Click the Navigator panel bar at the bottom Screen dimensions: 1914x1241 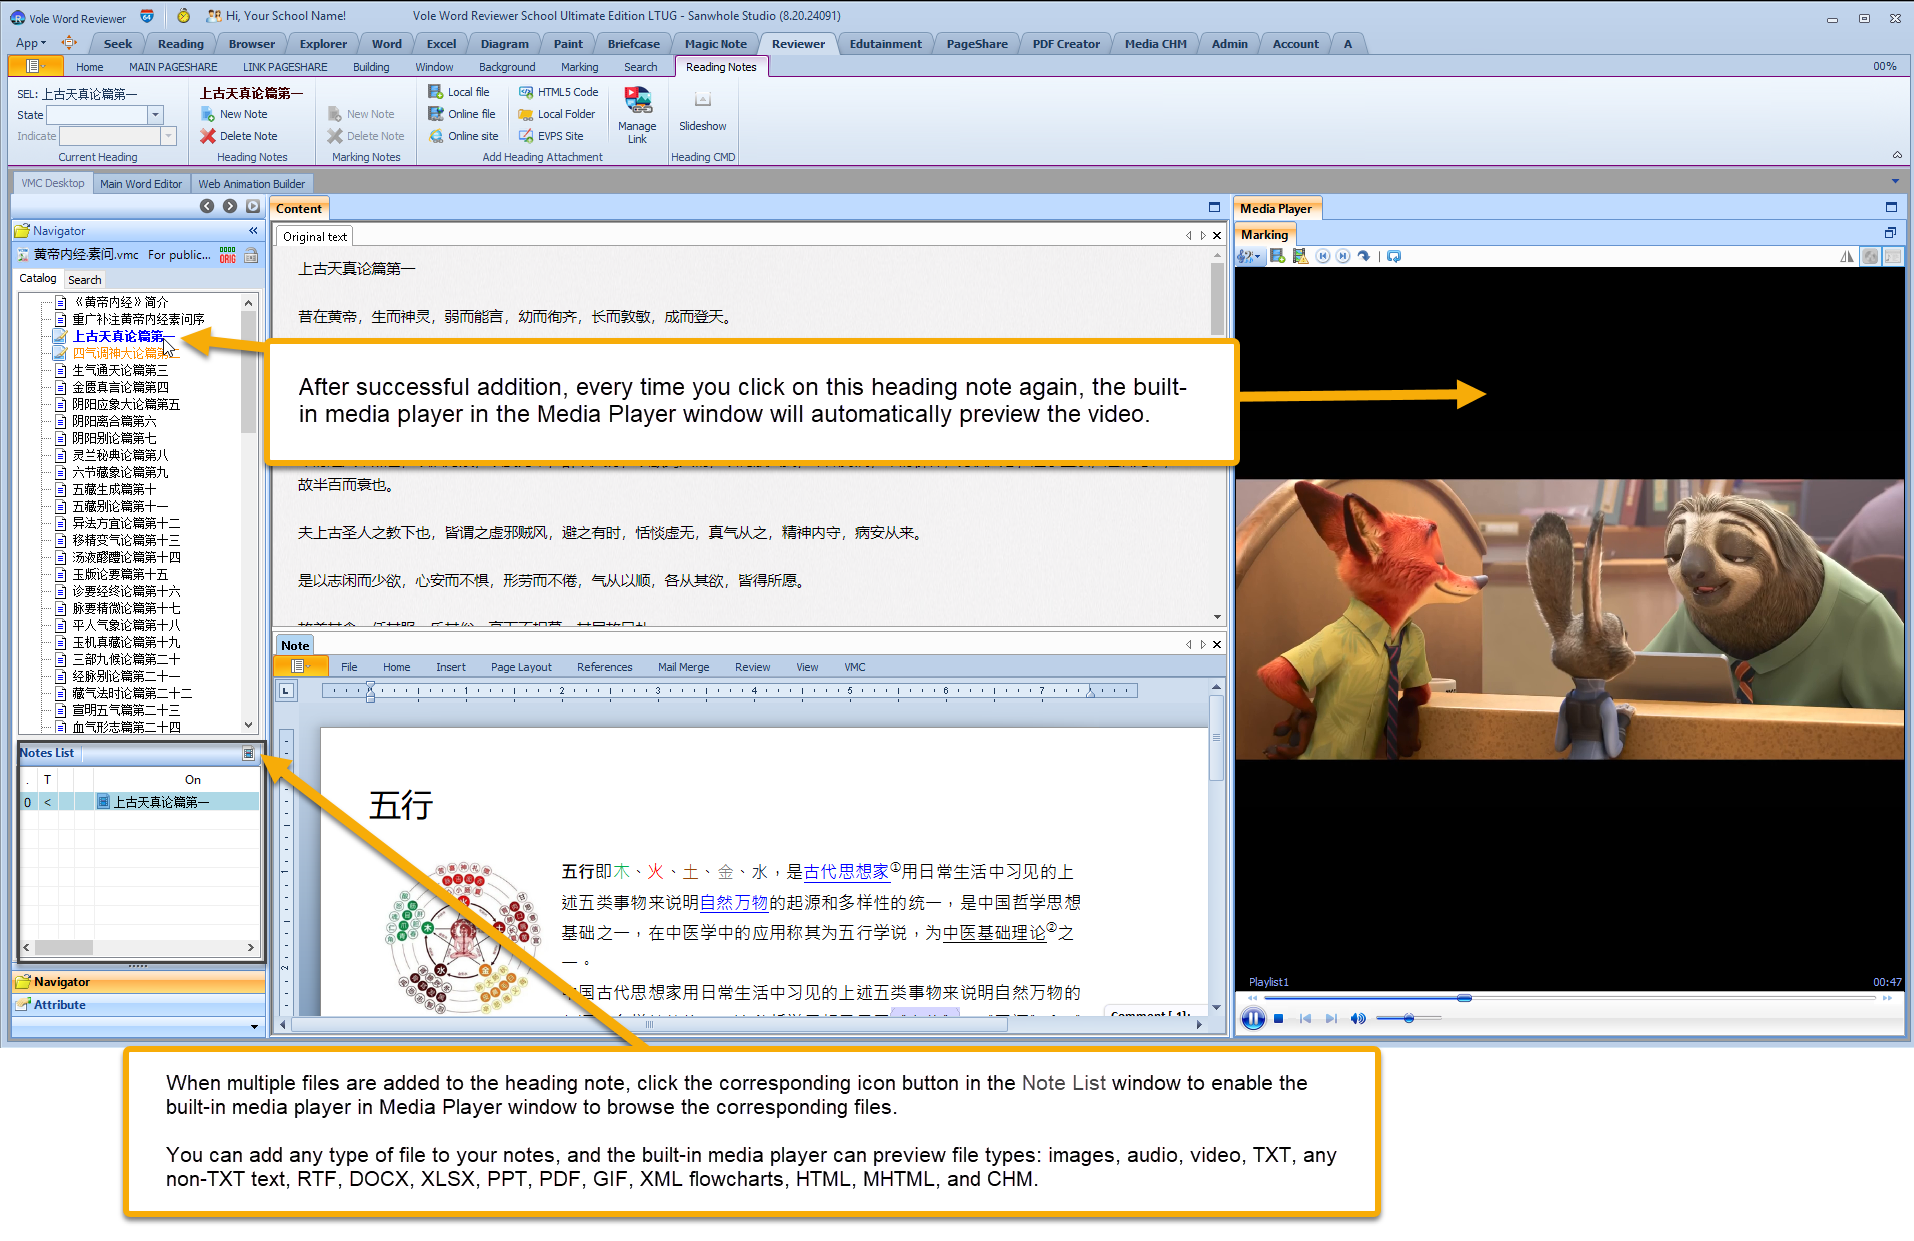(x=139, y=982)
